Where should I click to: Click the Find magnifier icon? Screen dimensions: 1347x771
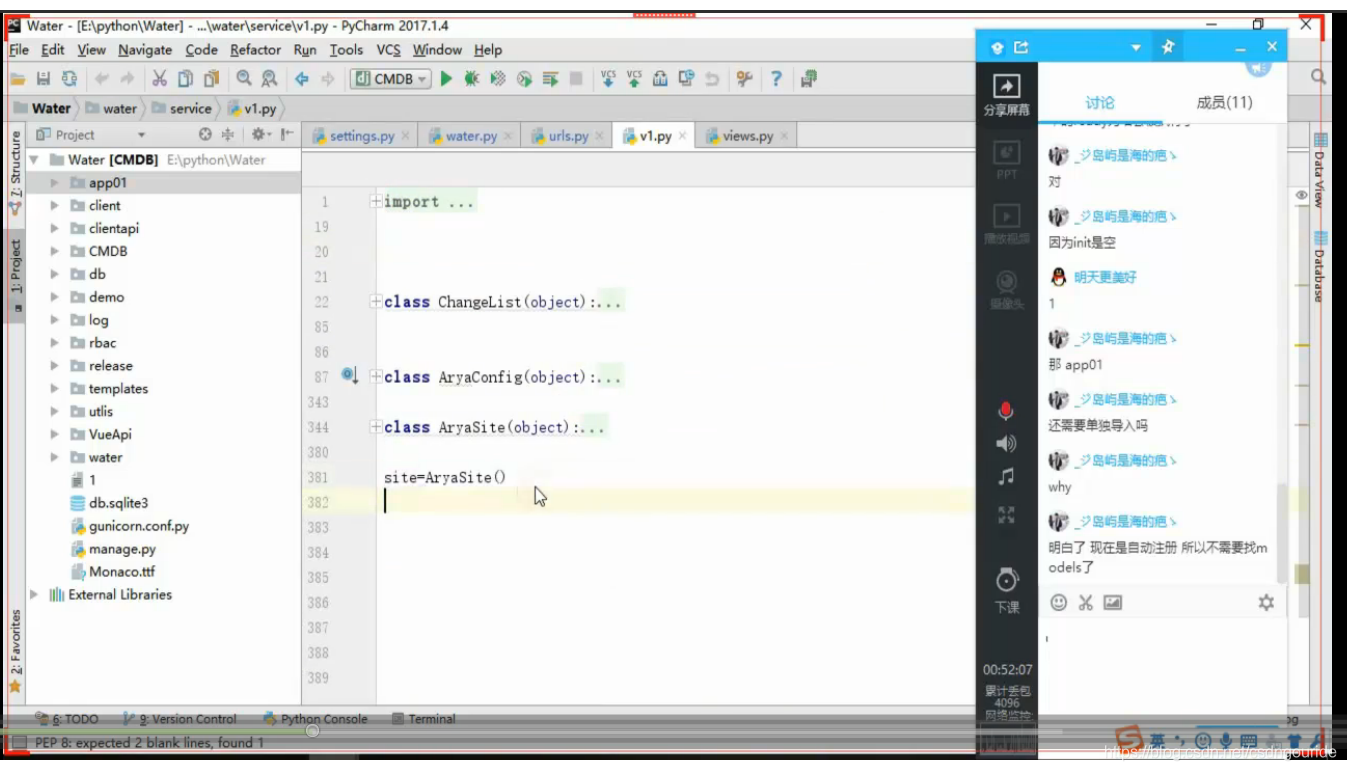[244, 79]
